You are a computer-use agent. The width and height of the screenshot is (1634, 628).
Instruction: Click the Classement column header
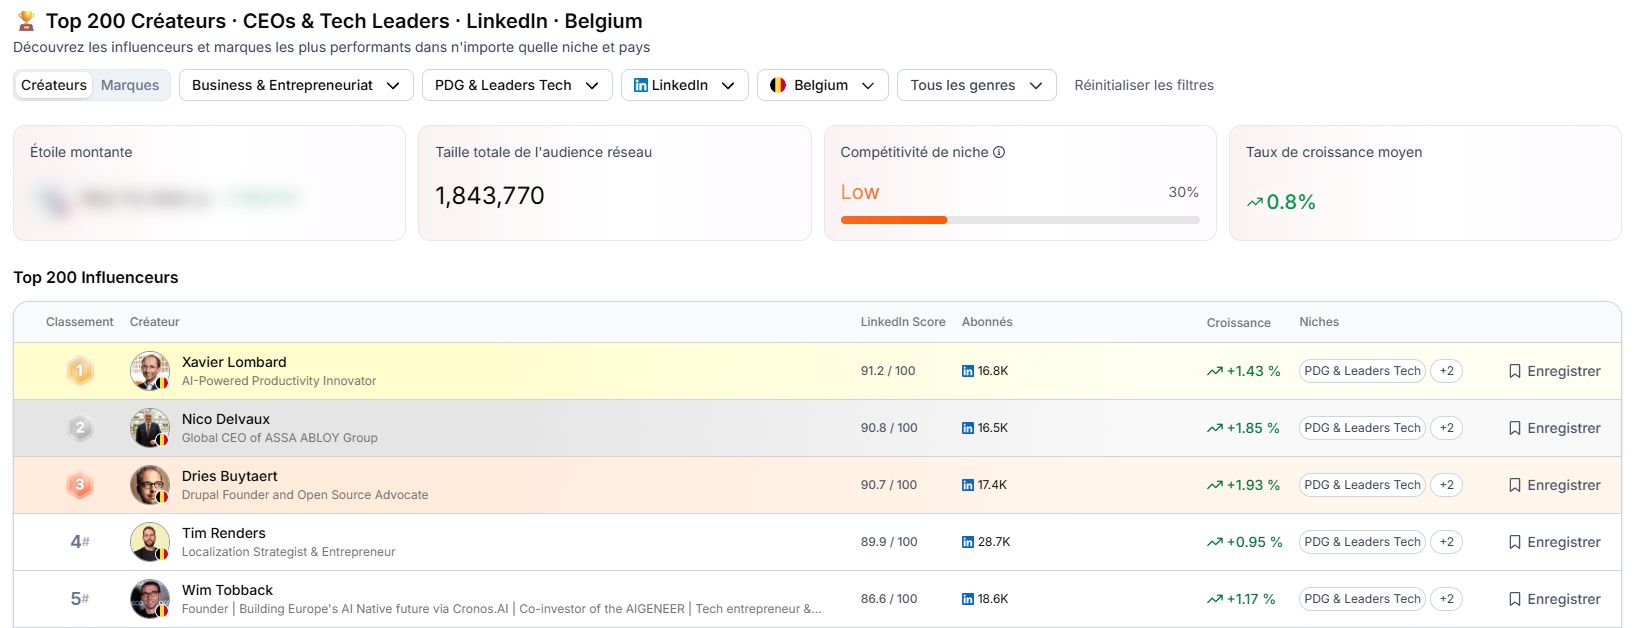click(80, 322)
